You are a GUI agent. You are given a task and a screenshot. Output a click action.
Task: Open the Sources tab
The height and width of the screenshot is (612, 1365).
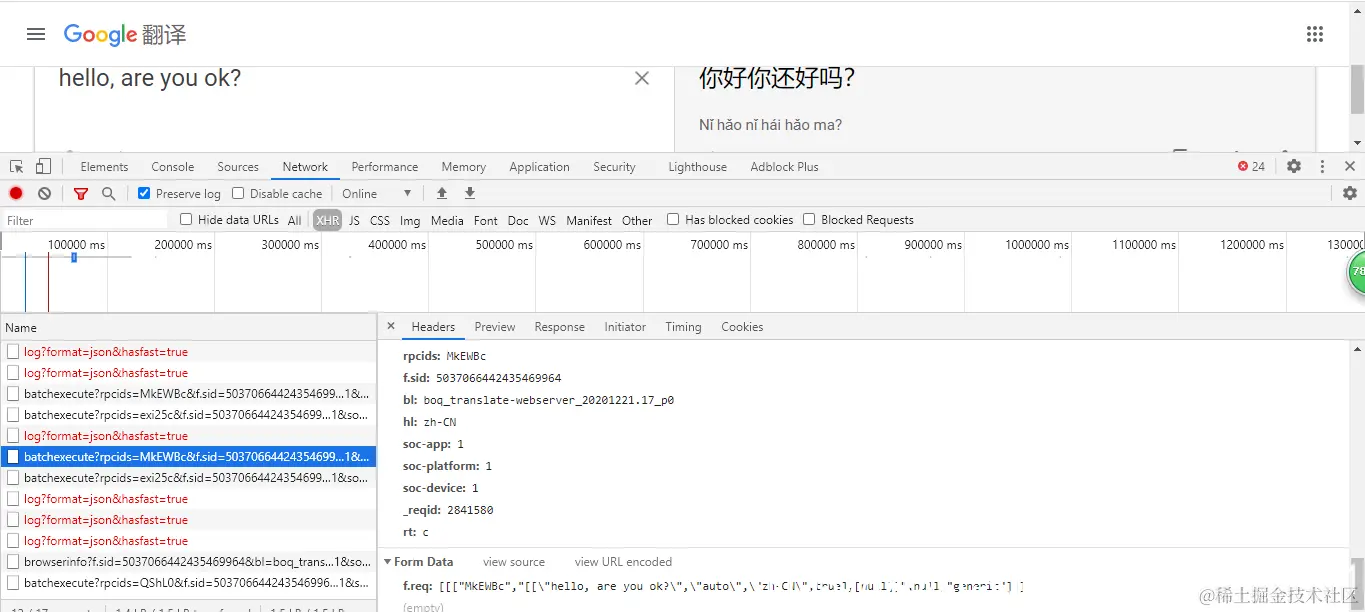coord(238,167)
